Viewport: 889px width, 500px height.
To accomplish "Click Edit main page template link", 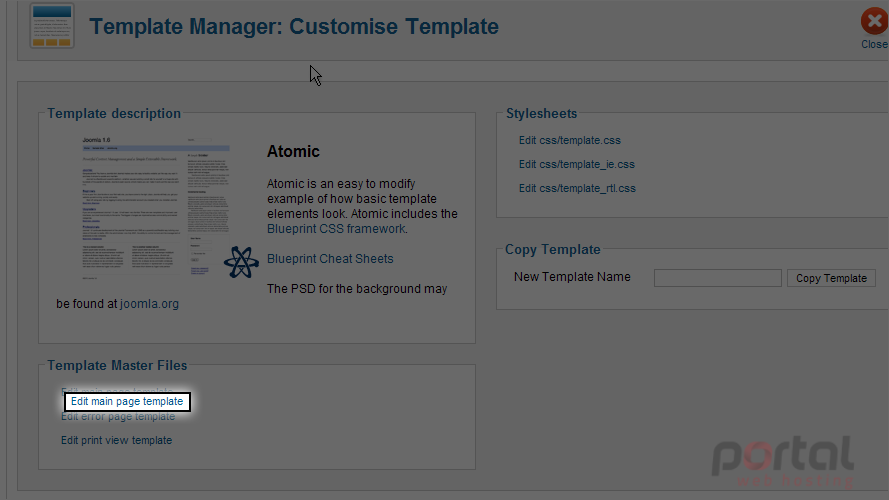I will (x=127, y=401).
